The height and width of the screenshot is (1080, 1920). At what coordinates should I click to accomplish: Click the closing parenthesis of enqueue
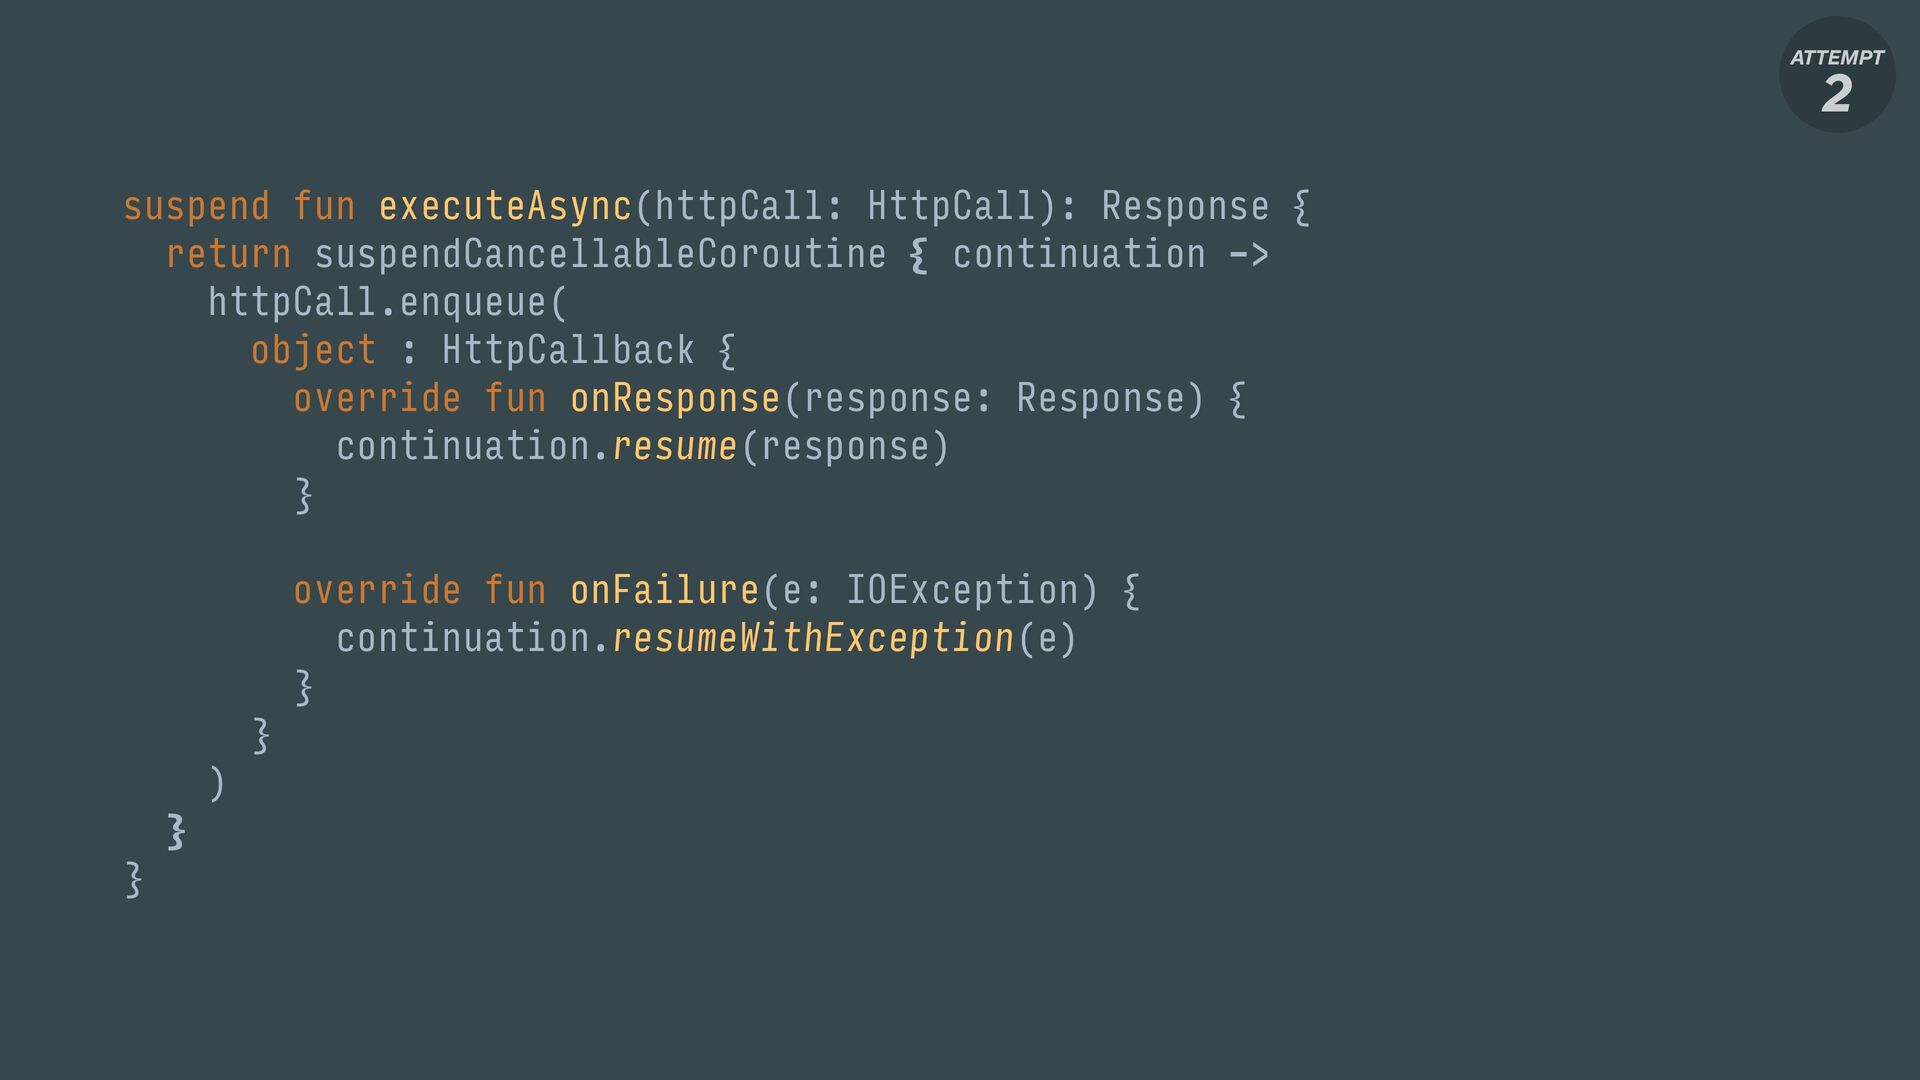pos(217,784)
